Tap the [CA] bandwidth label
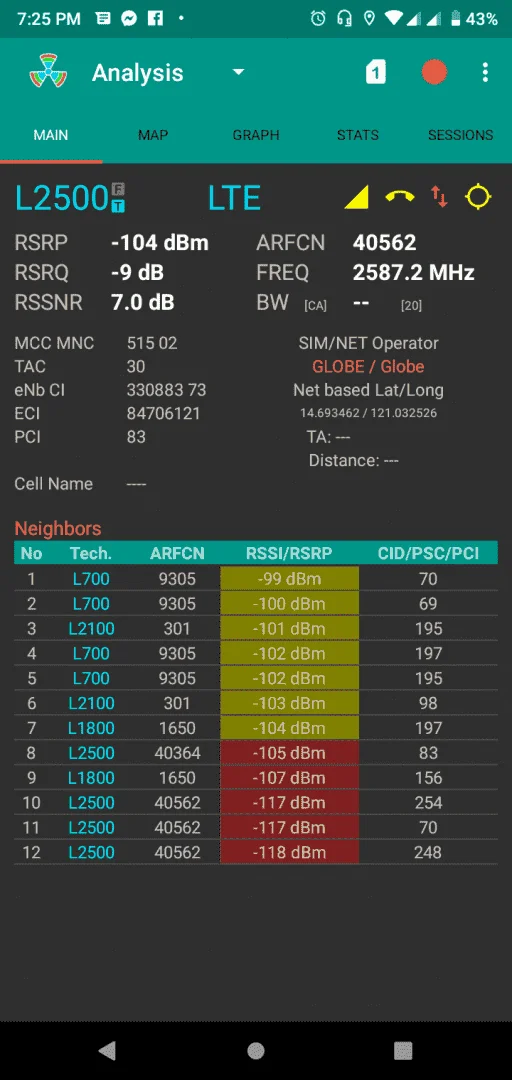Screen dimensions: 512x1080 (x=315, y=305)
